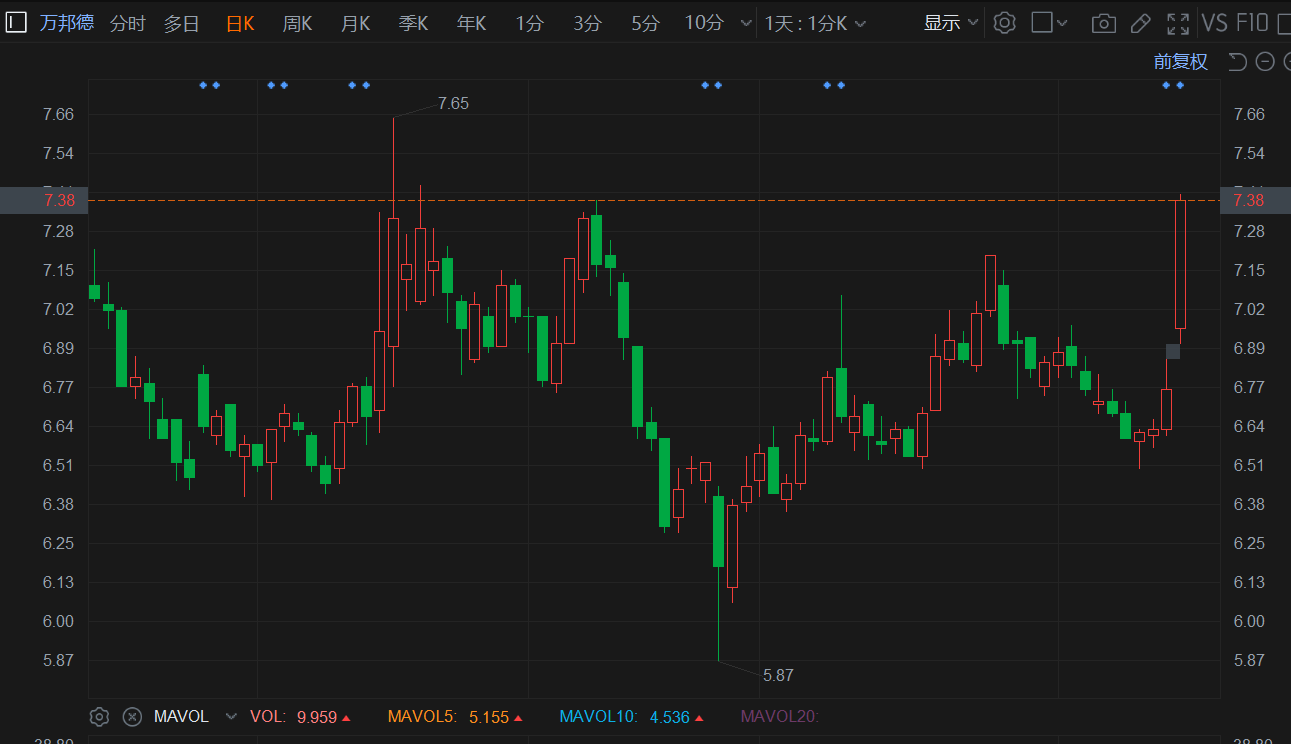The height and width of the screenshot is (744, 1291).
Task: Select the 日K daily candlestick tab
Action: (x=240, y=23)
